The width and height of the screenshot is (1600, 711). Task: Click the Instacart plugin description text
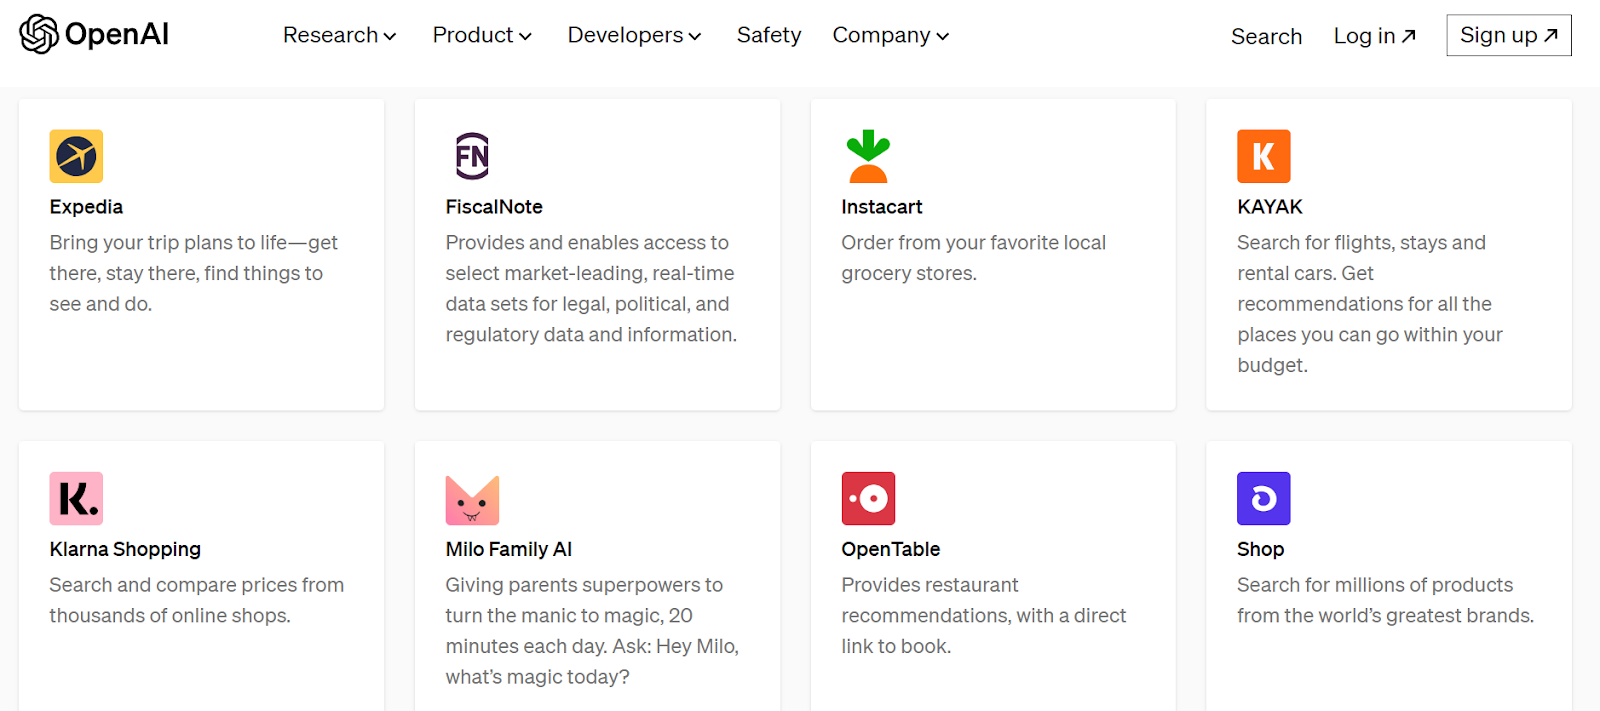coord(972,258)
